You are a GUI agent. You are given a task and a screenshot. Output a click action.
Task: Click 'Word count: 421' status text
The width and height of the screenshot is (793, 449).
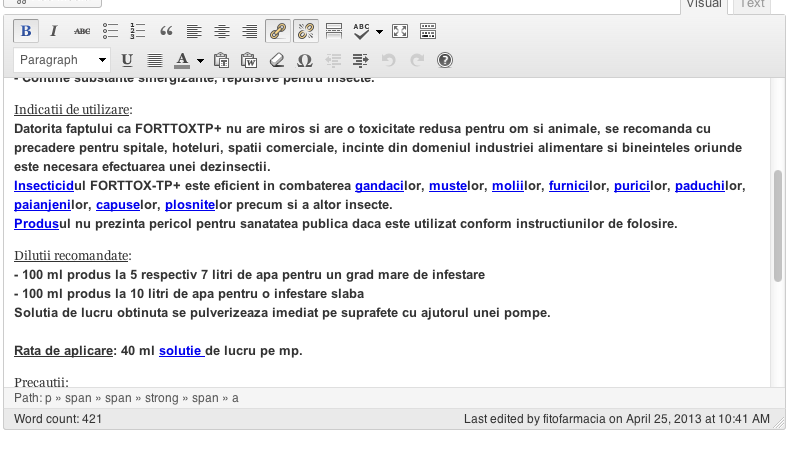point(58,419)
